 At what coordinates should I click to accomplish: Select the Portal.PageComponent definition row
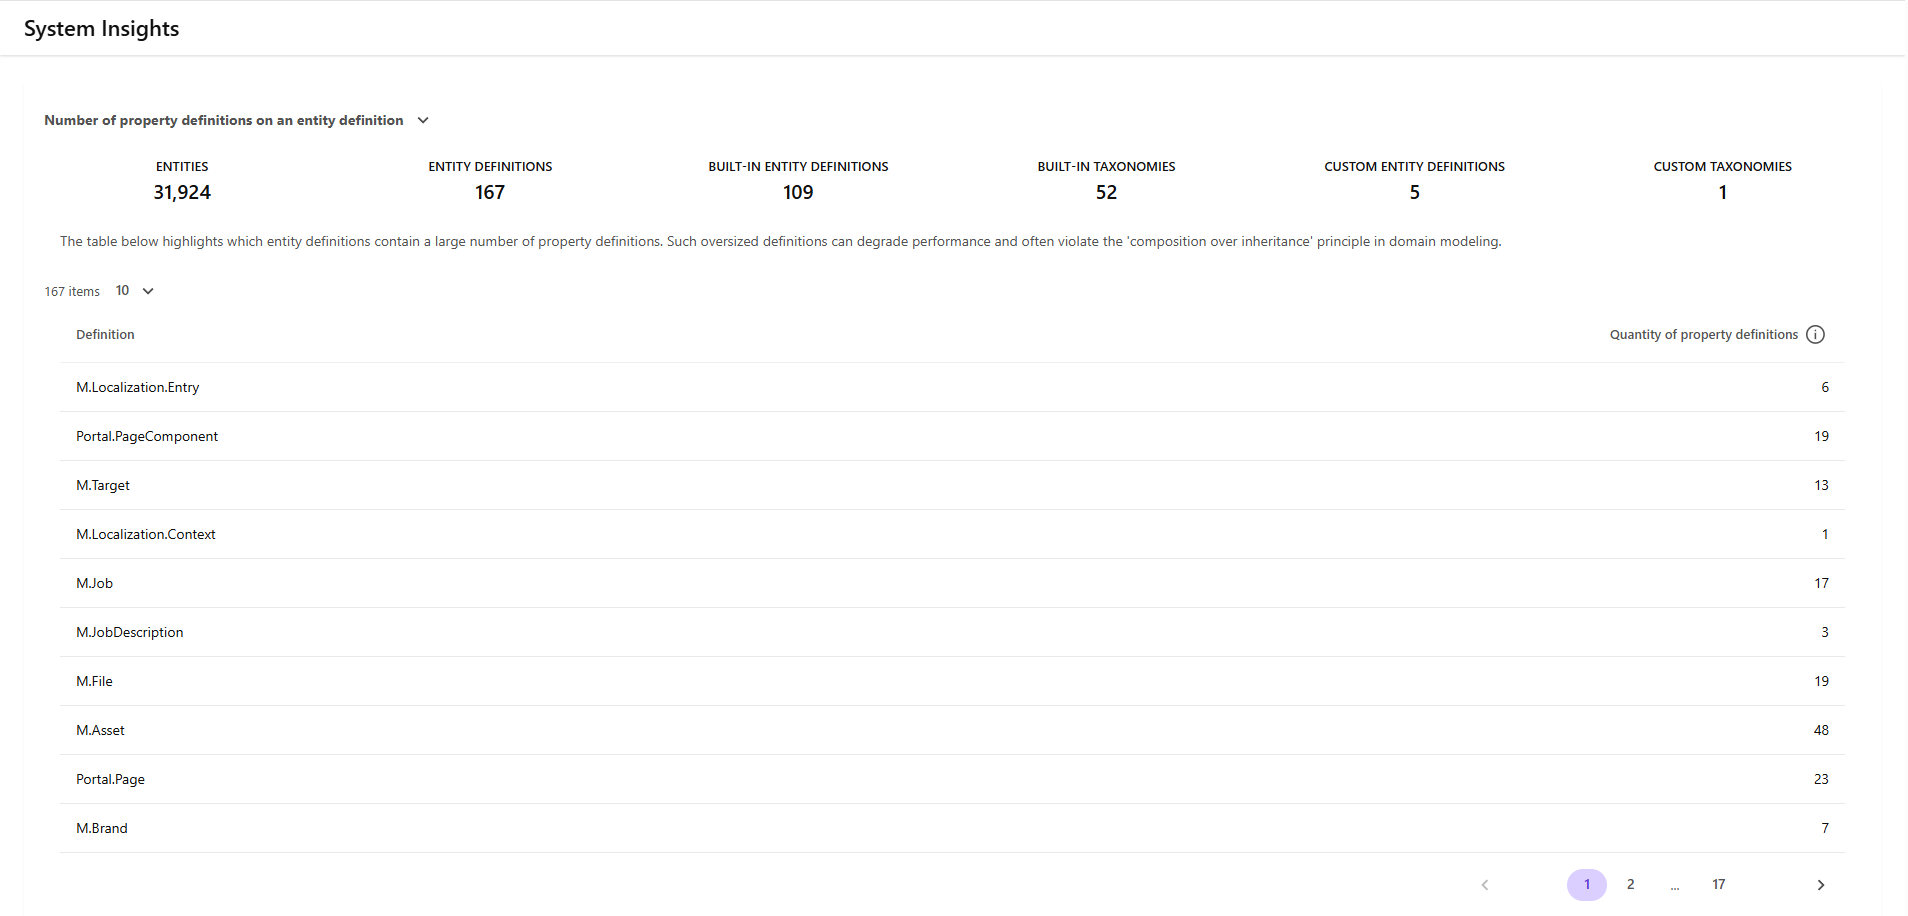click(x=147, y=437)
